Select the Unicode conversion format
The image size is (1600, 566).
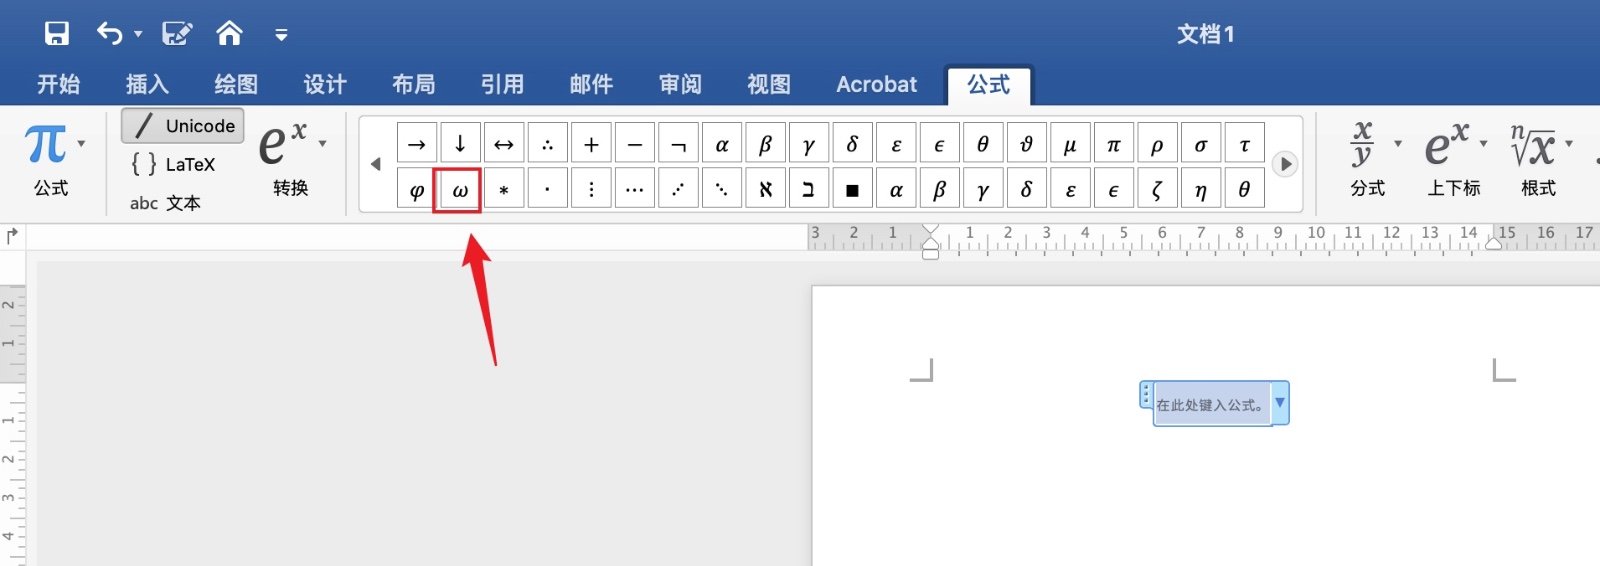point(183,125)
